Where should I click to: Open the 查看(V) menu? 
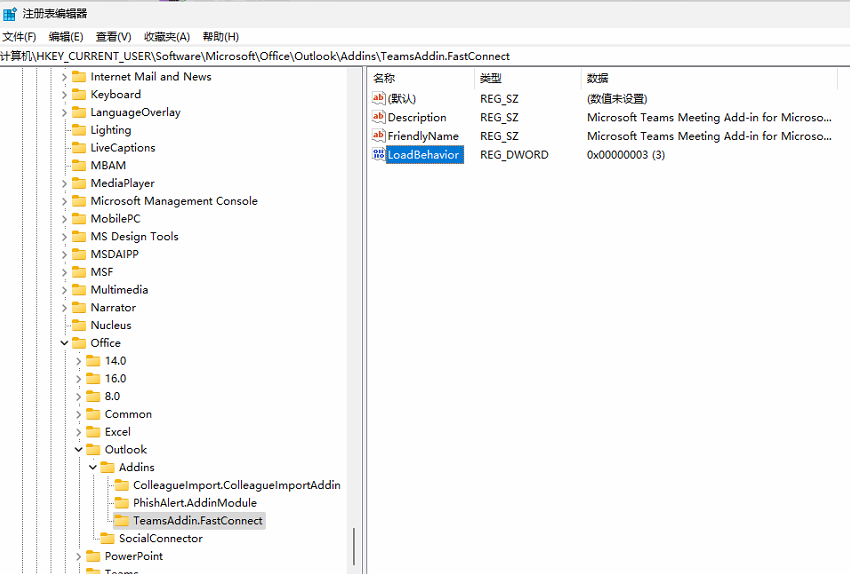(x=113, y=36)
